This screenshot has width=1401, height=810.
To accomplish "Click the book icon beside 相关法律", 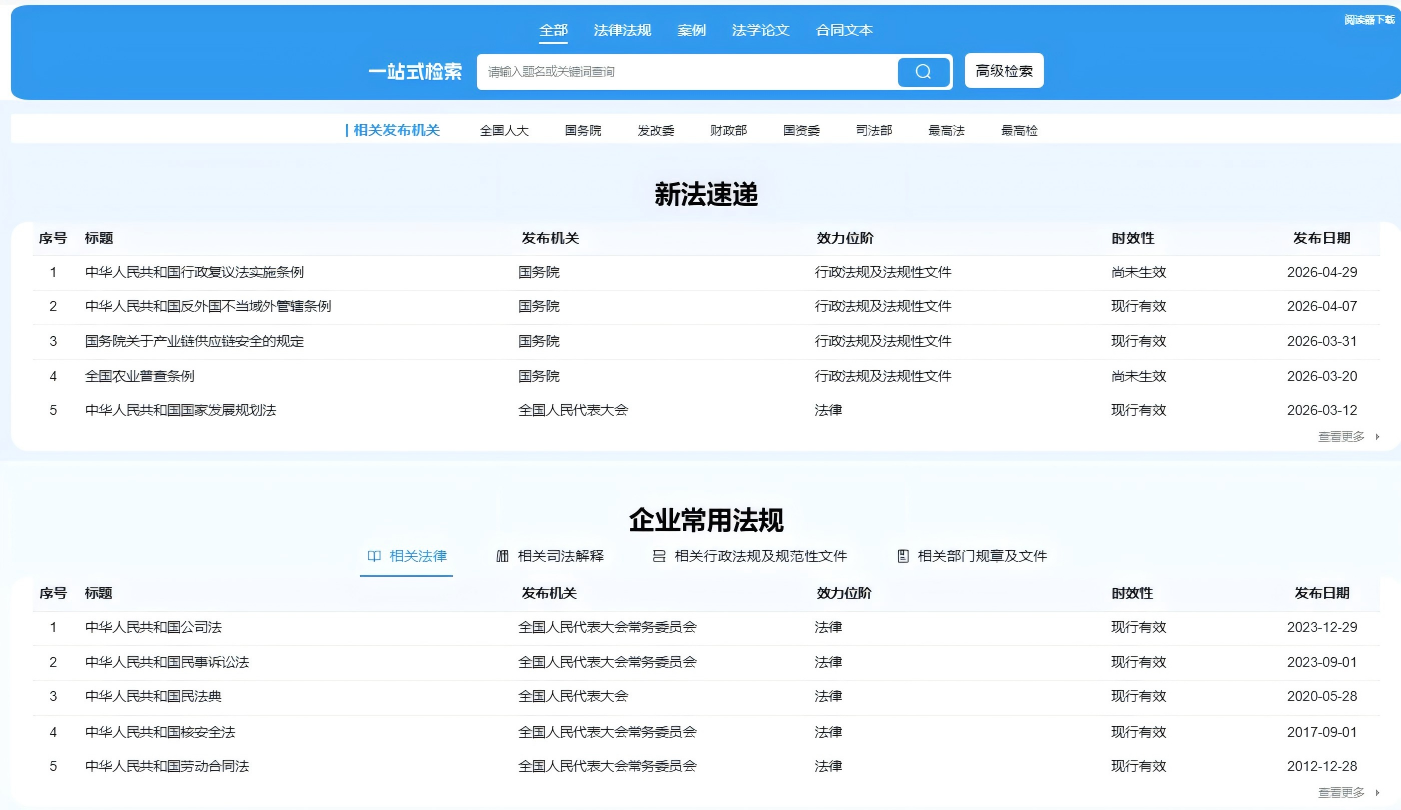I will coord(374,556).
